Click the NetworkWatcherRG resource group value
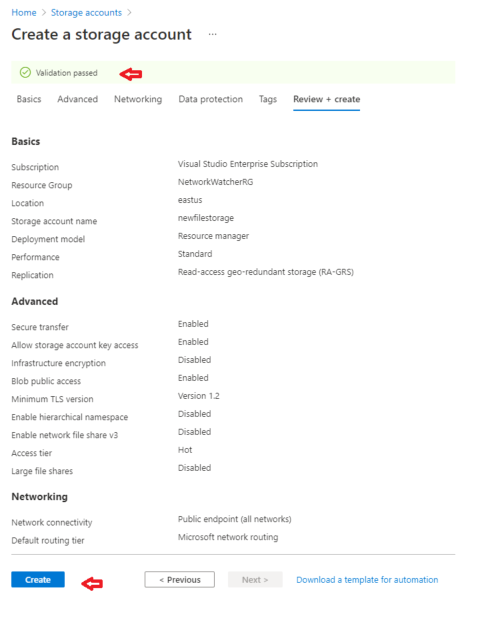 tap(216, 182)
